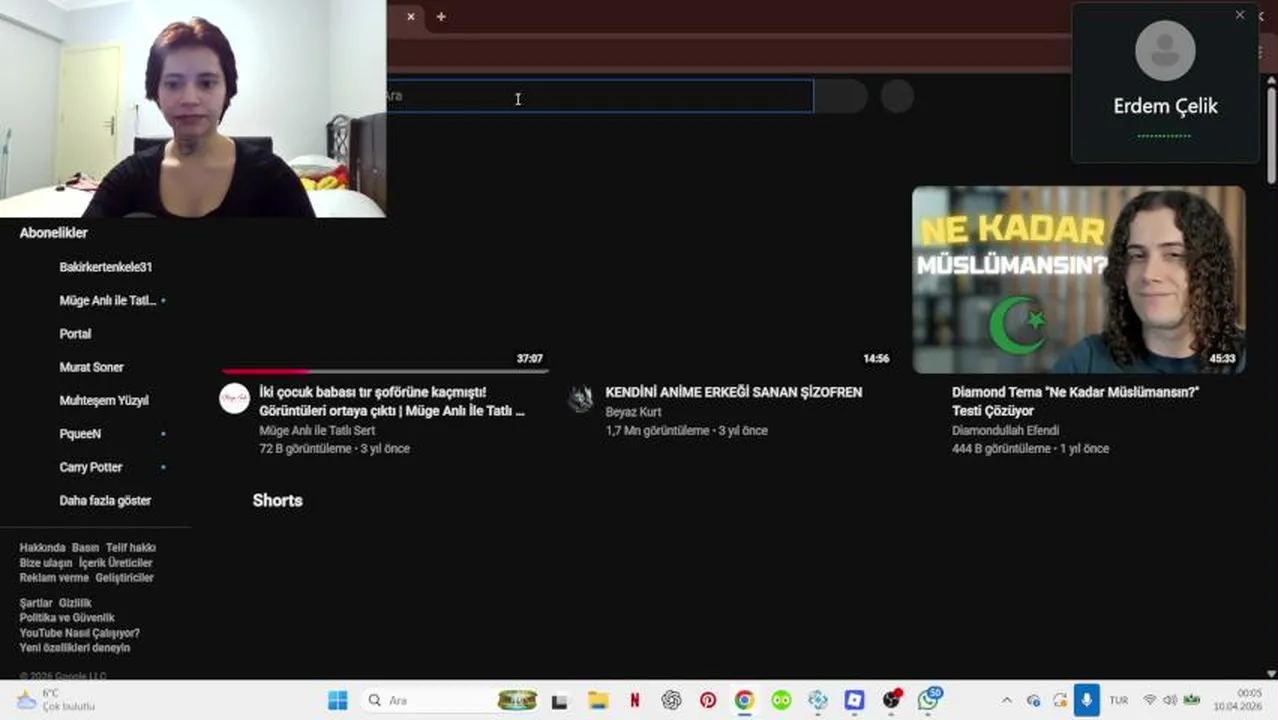Image resolution: width=1278 pixels, height=720 pixels.
Task: Open the Şartlar footer link
Action: click(x=36, y=603)
